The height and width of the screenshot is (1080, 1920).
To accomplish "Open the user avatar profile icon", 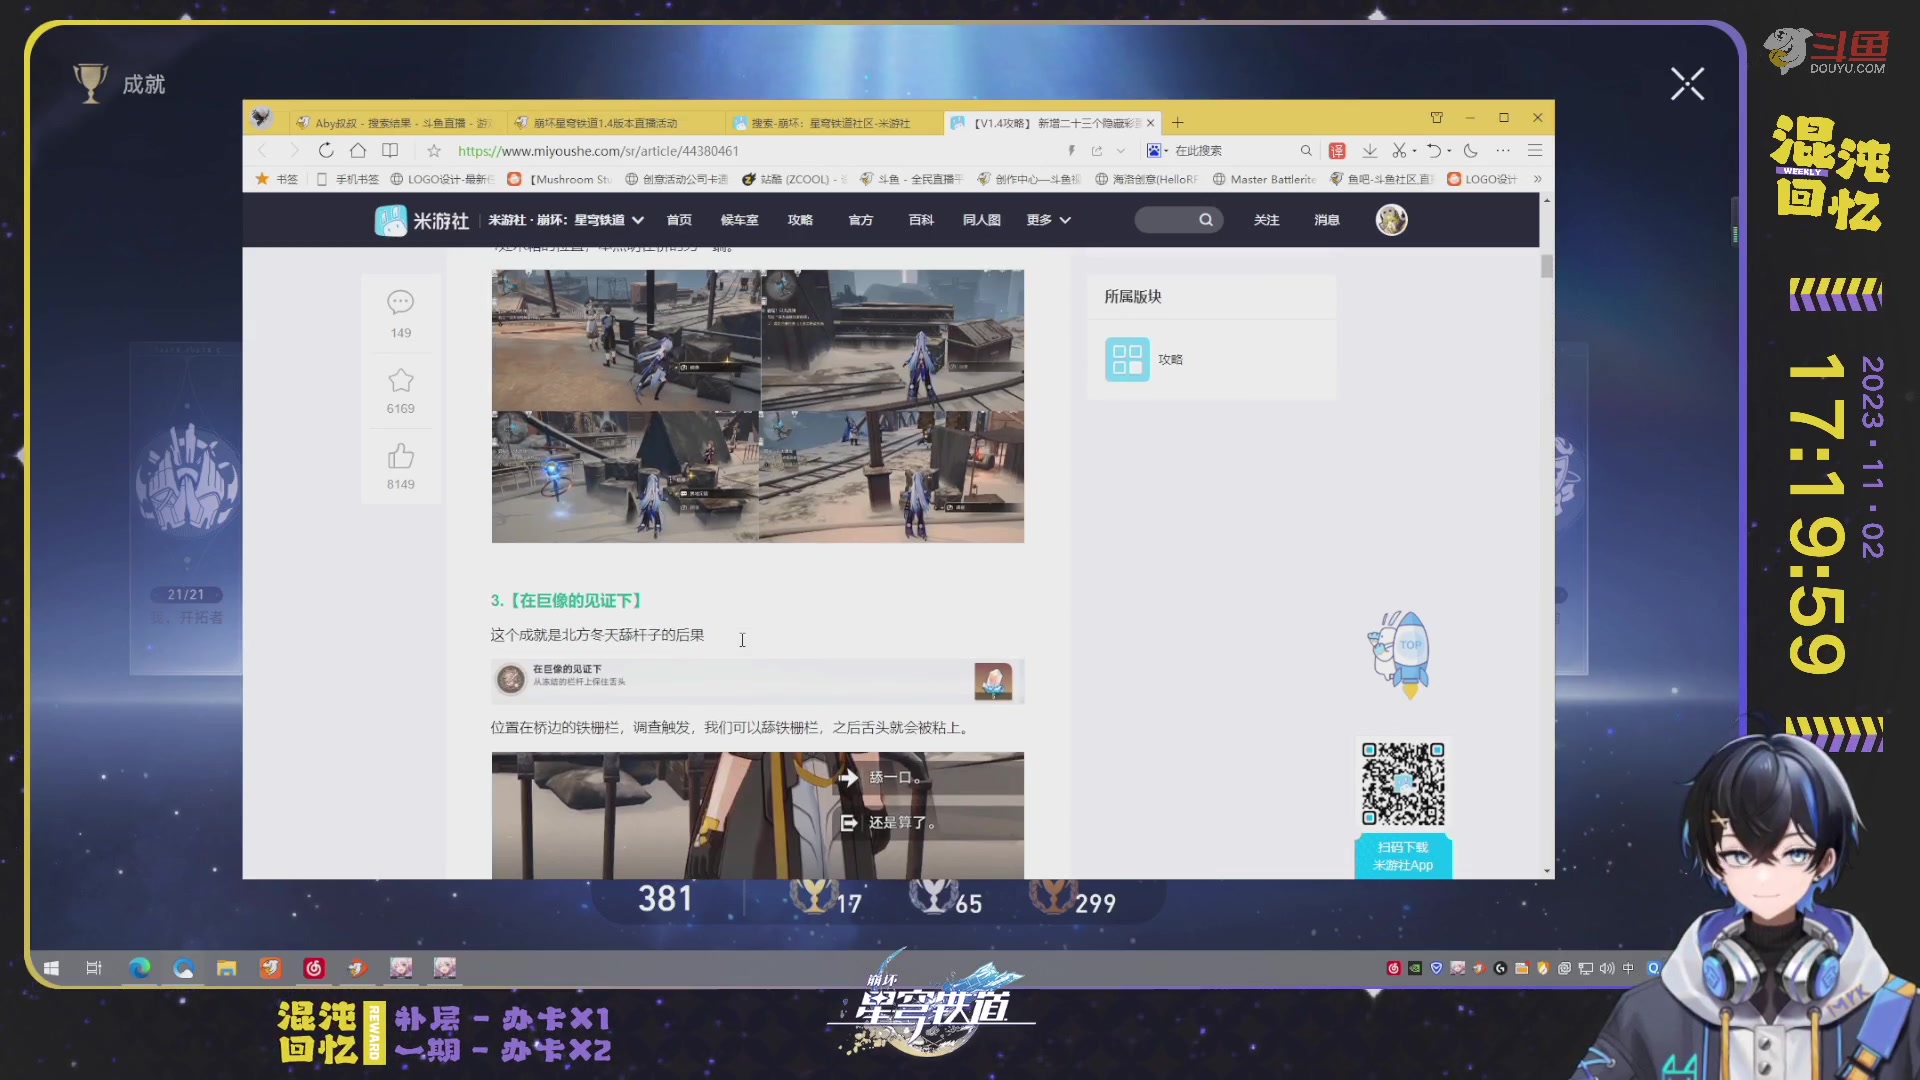I will point(1391,220).
